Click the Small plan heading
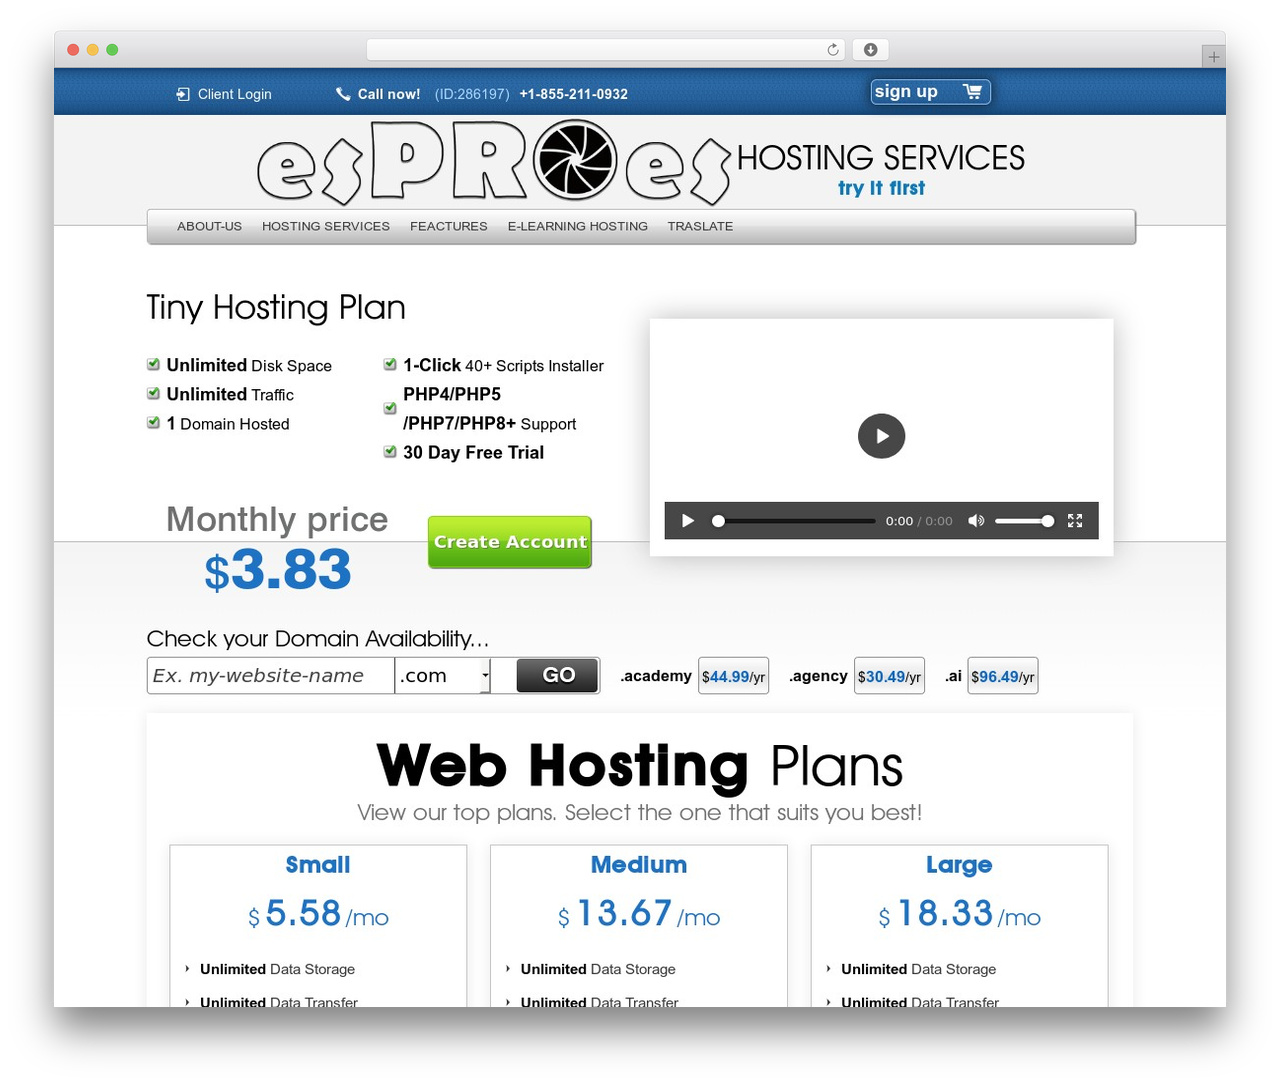Viewport: 1280px width, 1084px height. [318, 865]
